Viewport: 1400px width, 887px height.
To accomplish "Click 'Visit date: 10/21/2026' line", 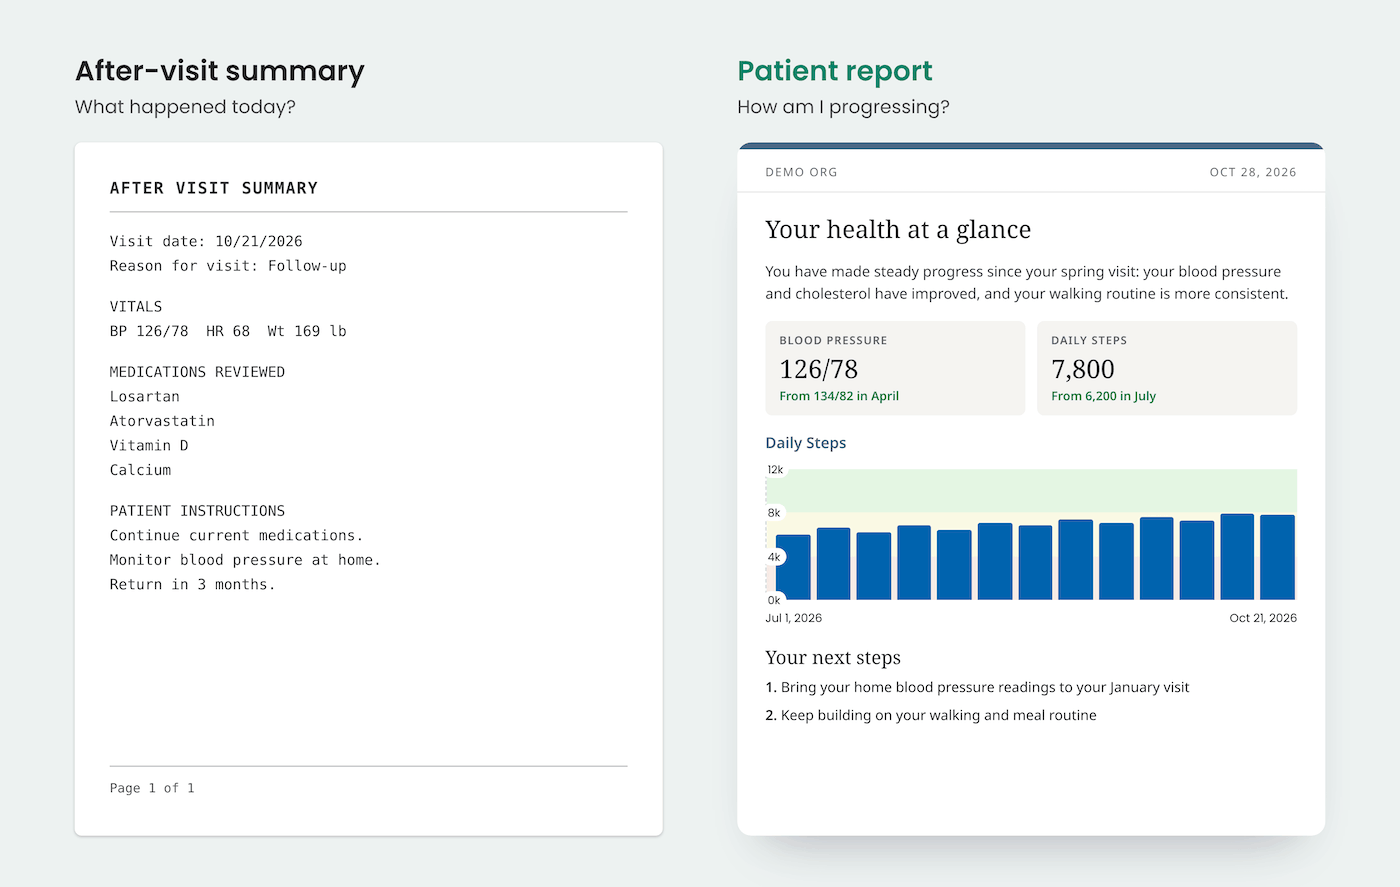I will click(x=206, y=241).
